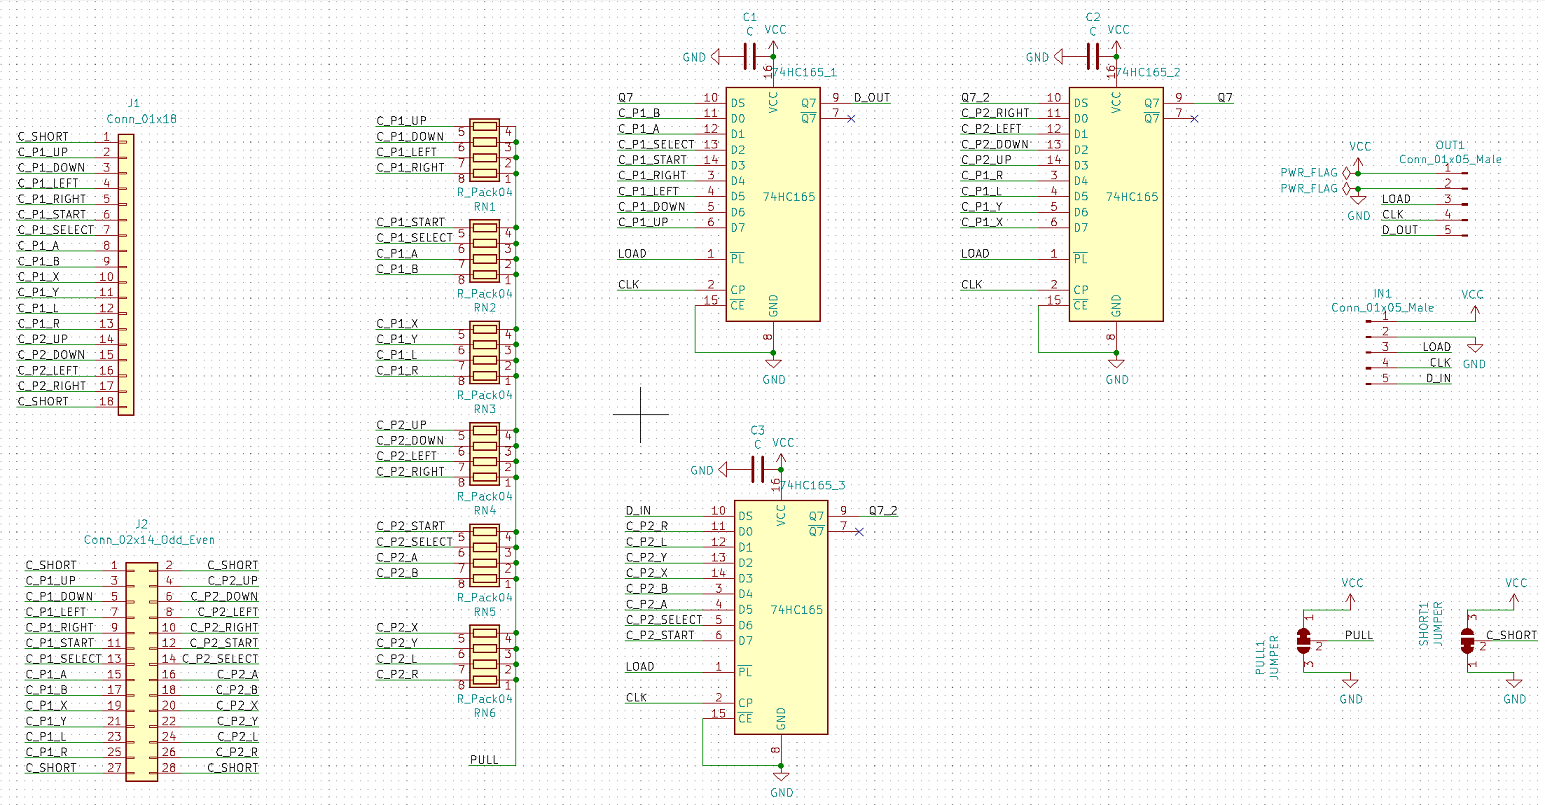Click C_SHORT label beside SHORT1 jumper
Image resolution: width=1545 pixels, height=805 pixels.
pyautogui.click(x=1511, y=635)
